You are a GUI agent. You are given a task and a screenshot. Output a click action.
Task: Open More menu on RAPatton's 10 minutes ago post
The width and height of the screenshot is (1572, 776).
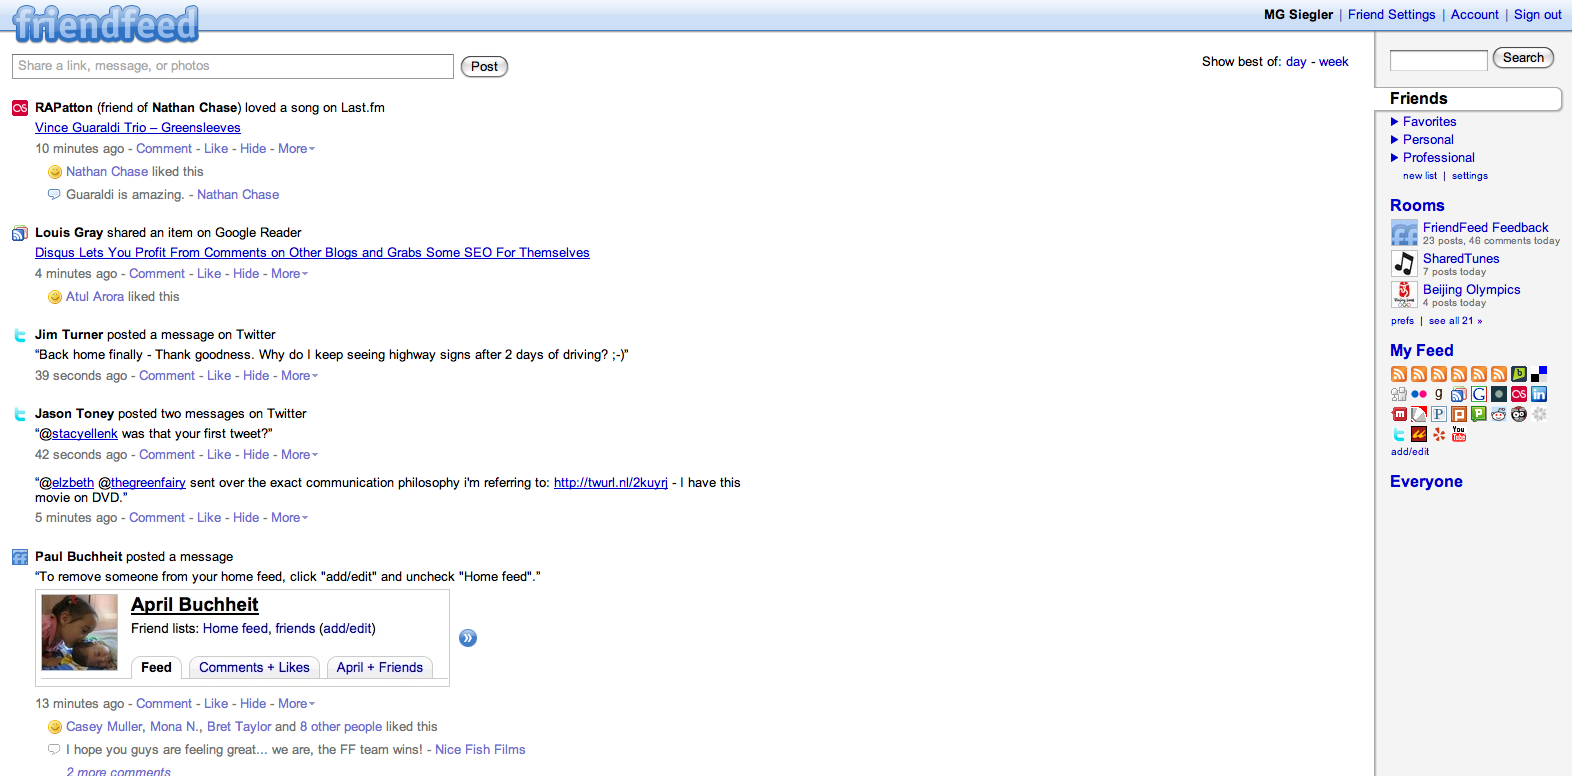click(296, 148)
